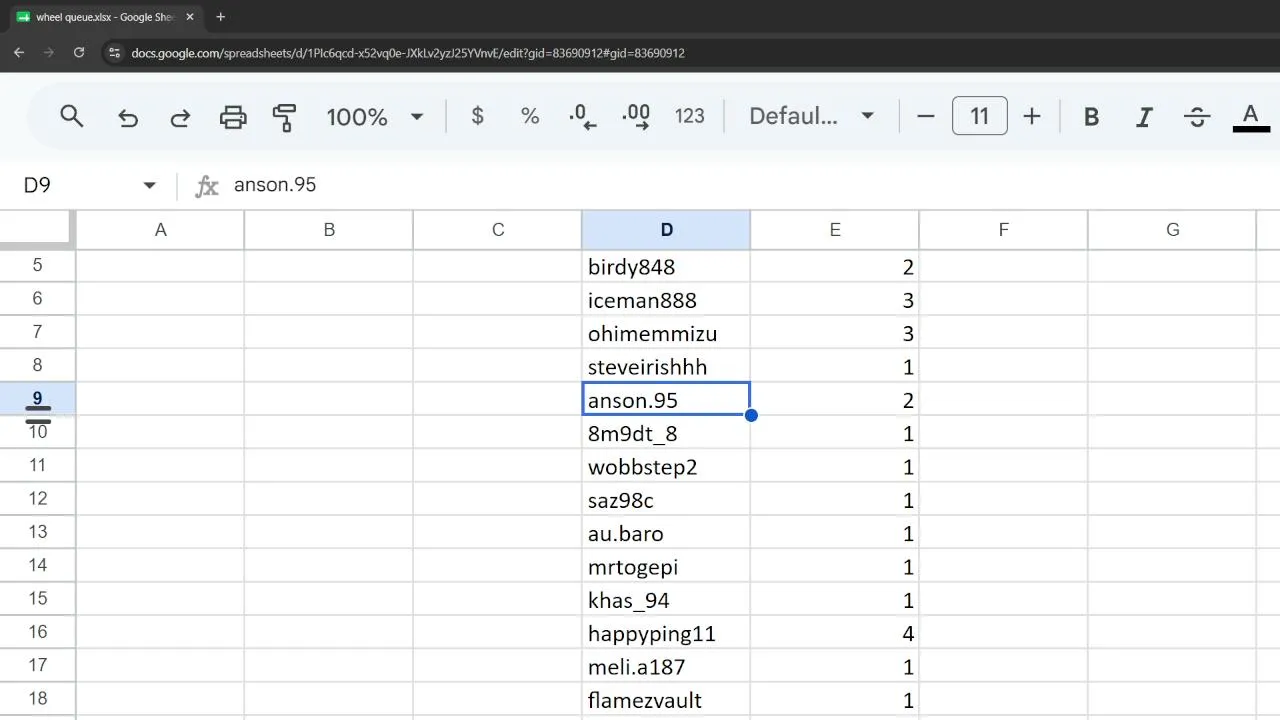1280x720 pixels.
Task: Redo the last undone action
Action: [180, 117]
